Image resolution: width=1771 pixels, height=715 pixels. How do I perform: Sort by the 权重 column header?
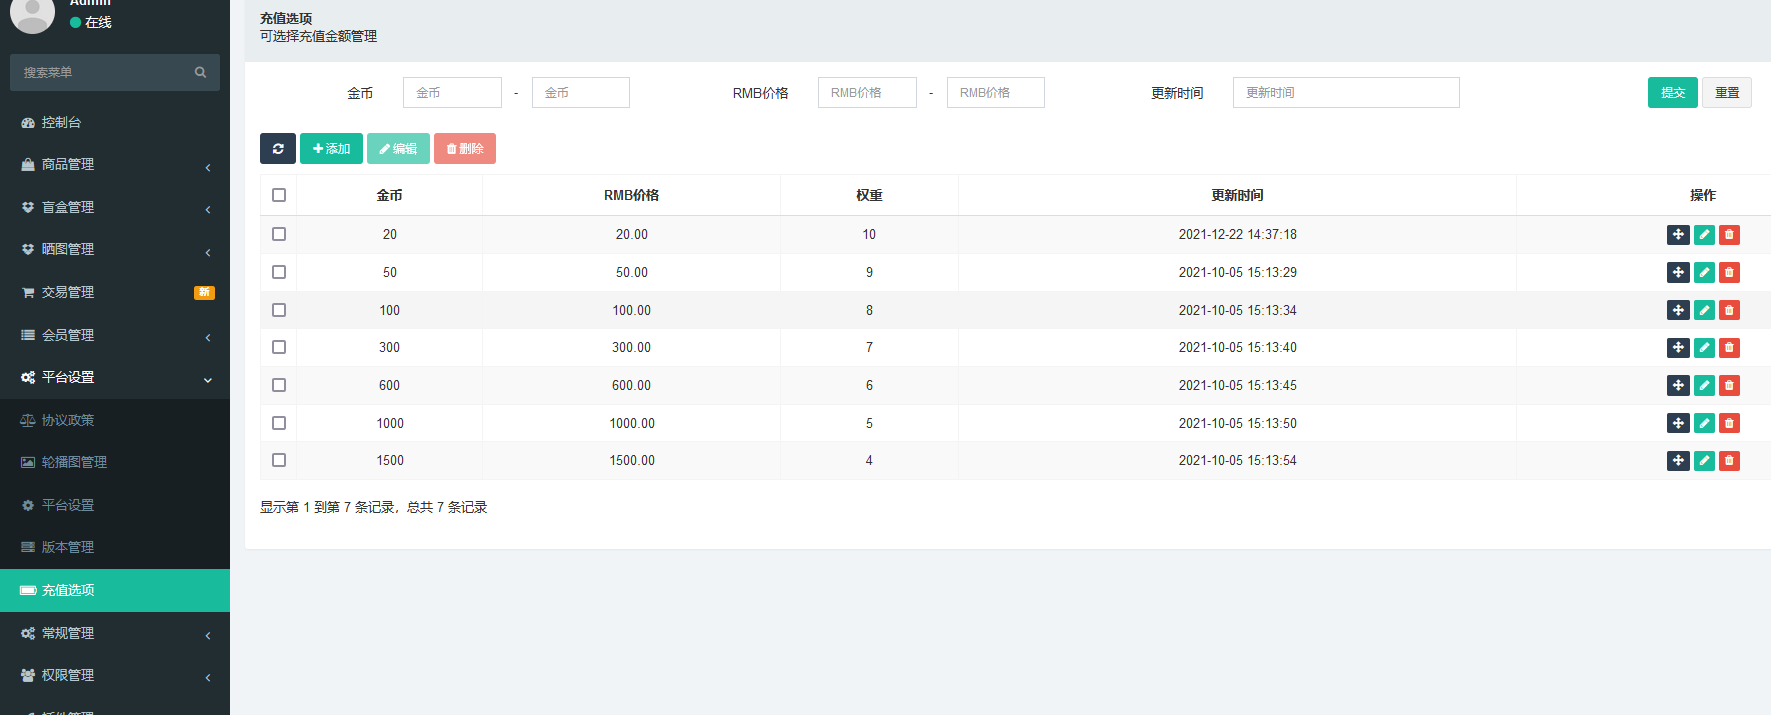pos(869,195)
